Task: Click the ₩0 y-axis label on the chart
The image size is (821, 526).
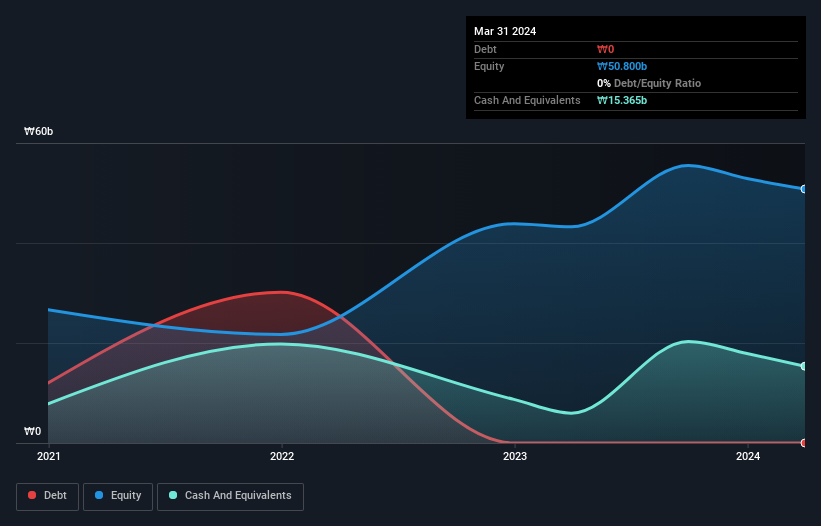Action: click(32, 431)
